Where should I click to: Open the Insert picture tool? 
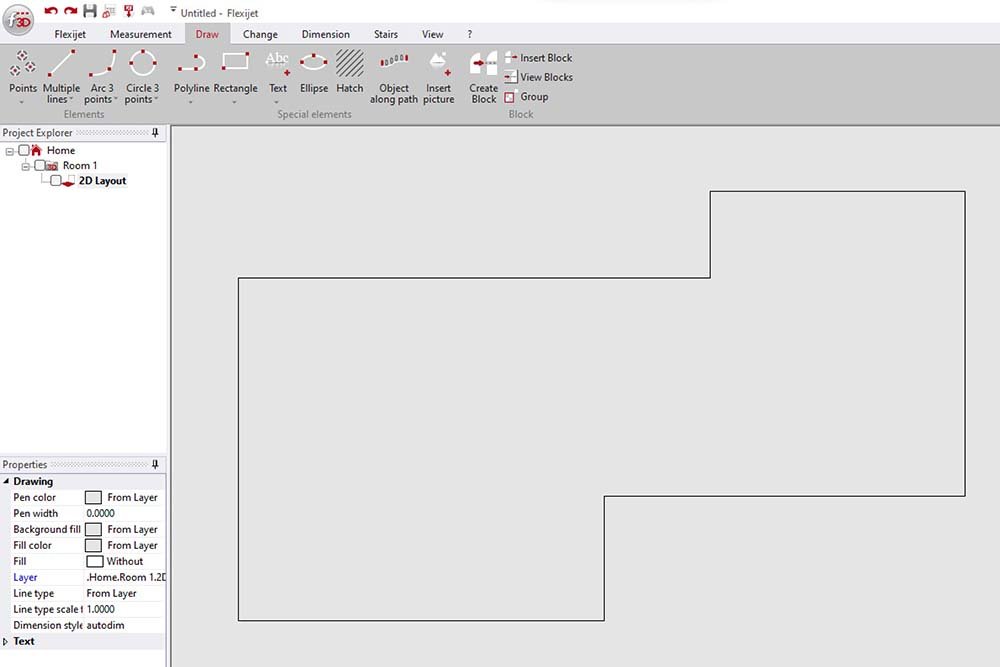point(438,70)
